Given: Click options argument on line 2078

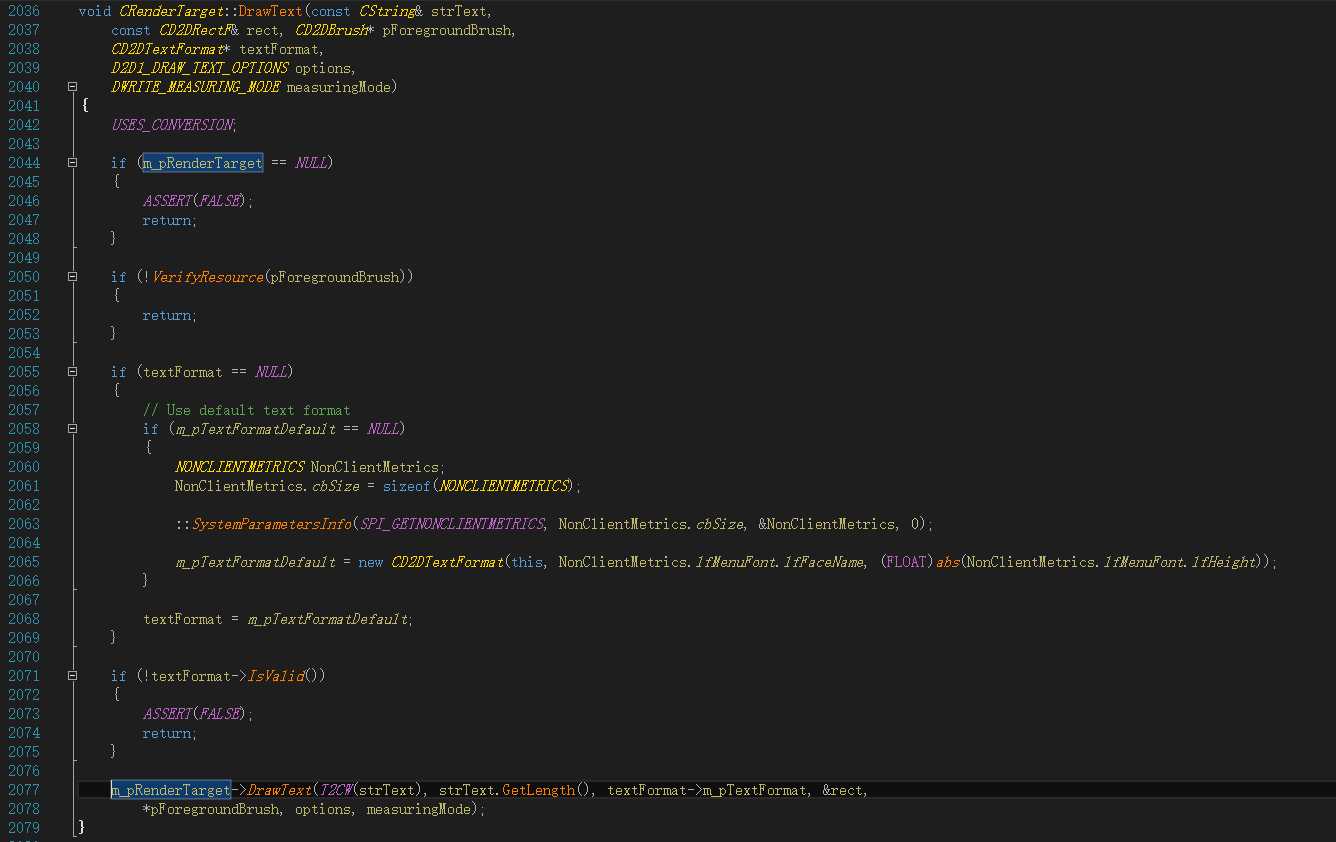Looking at the screenshot, I should click(x=323, y=809).
